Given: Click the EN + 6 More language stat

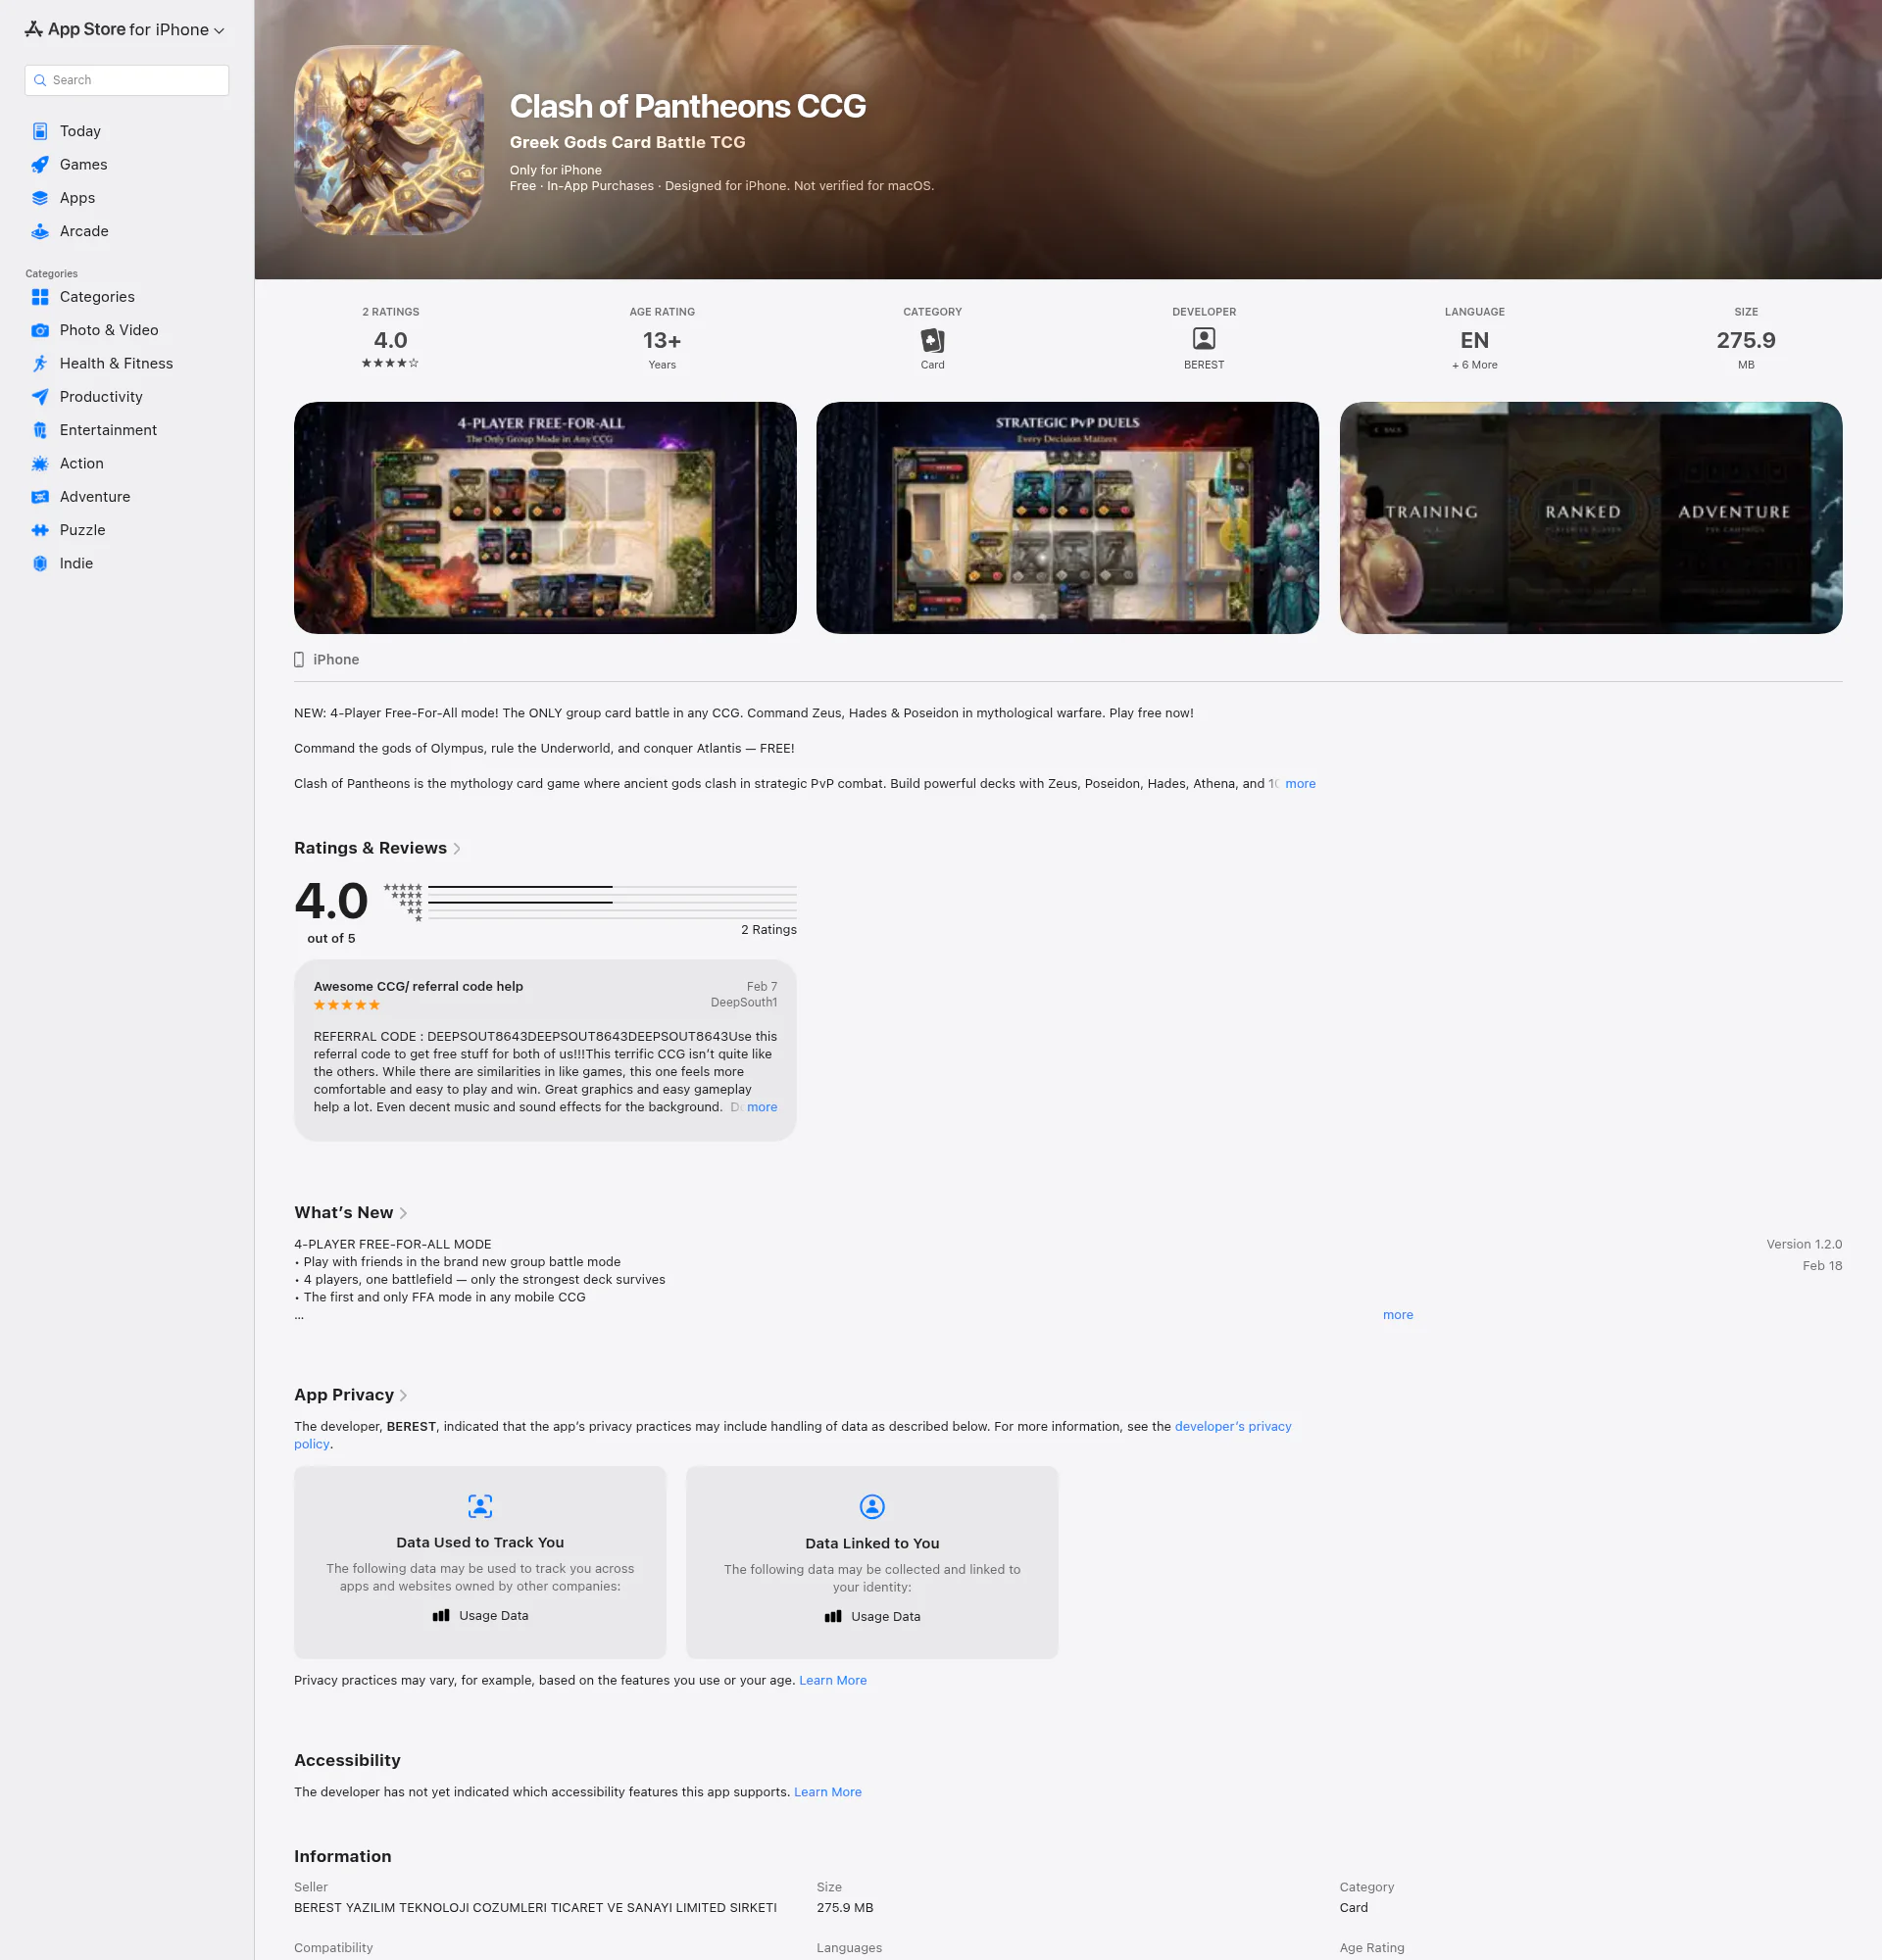Looking at the screenshot, I should (1474, 339).
